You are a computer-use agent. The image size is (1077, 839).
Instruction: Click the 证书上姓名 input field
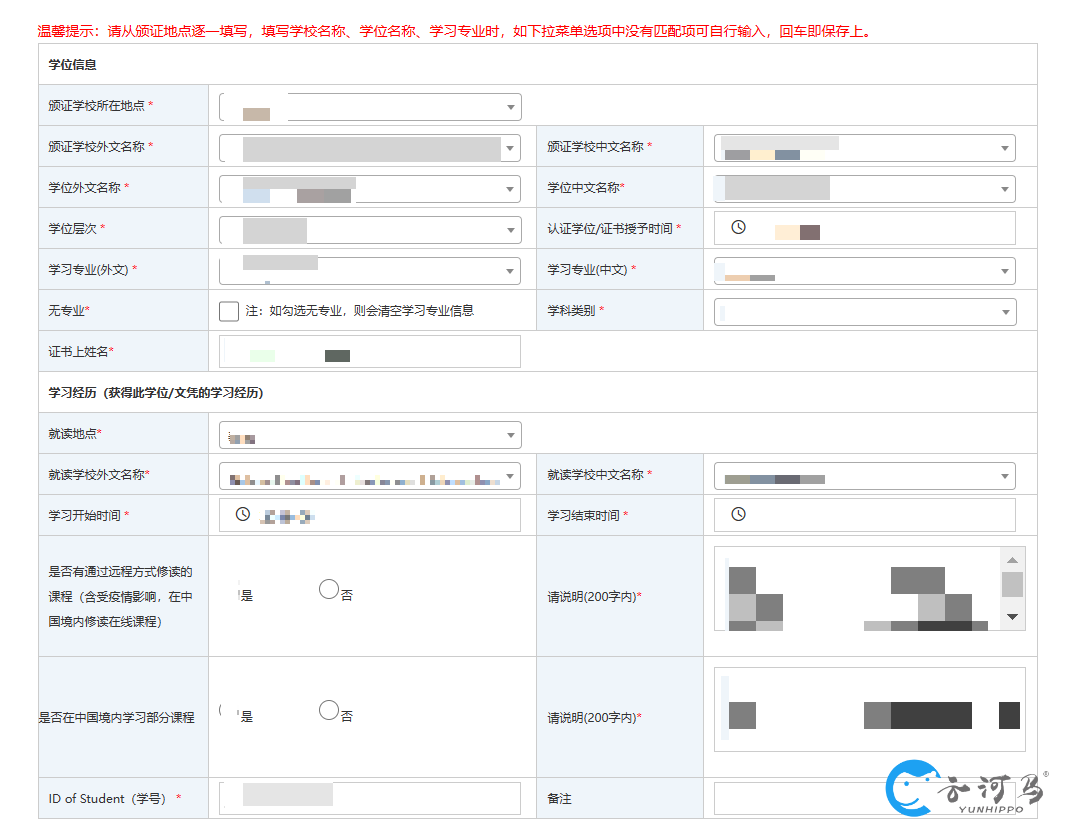coord(370,352)
